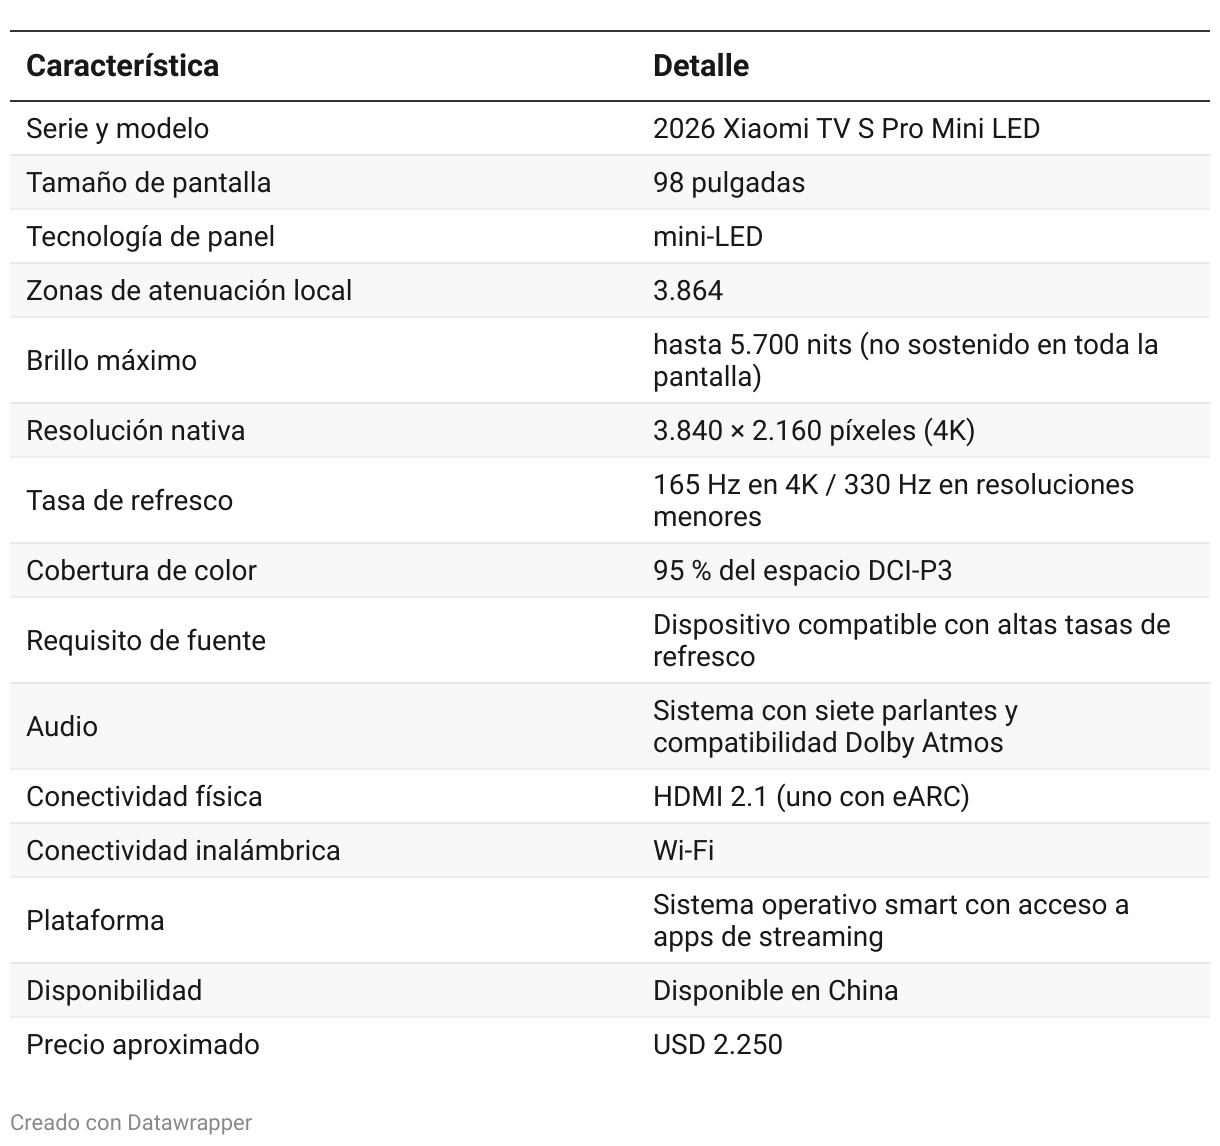Select the 3.864 zones value

click(688, 291)
